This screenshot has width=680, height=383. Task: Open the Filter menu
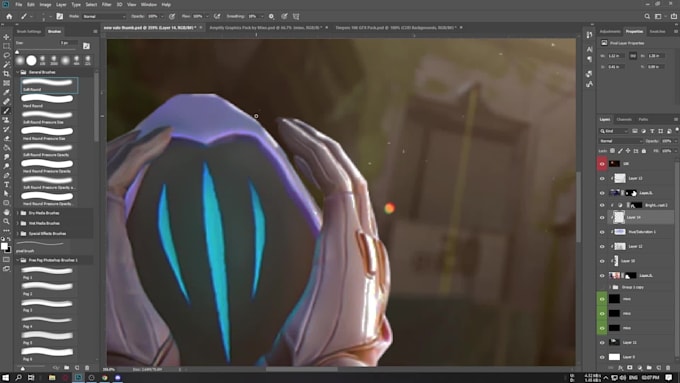pos(106,4)
